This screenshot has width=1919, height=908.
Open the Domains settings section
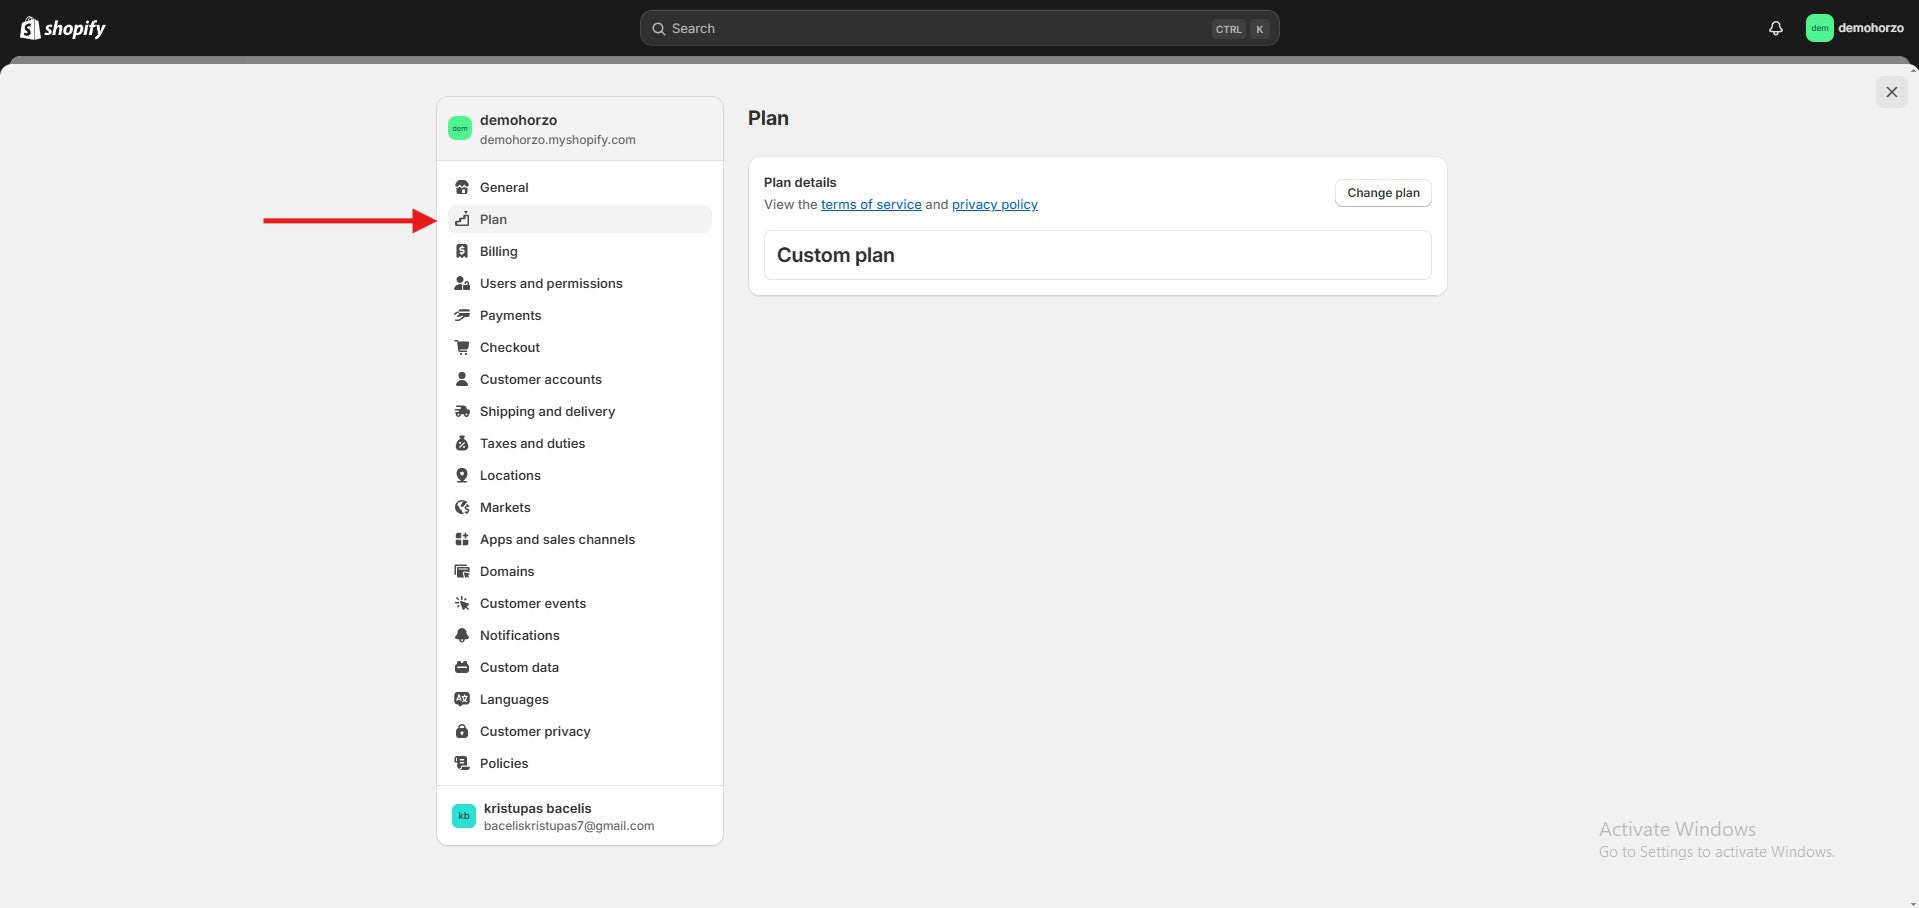click(x=507, y=571)
